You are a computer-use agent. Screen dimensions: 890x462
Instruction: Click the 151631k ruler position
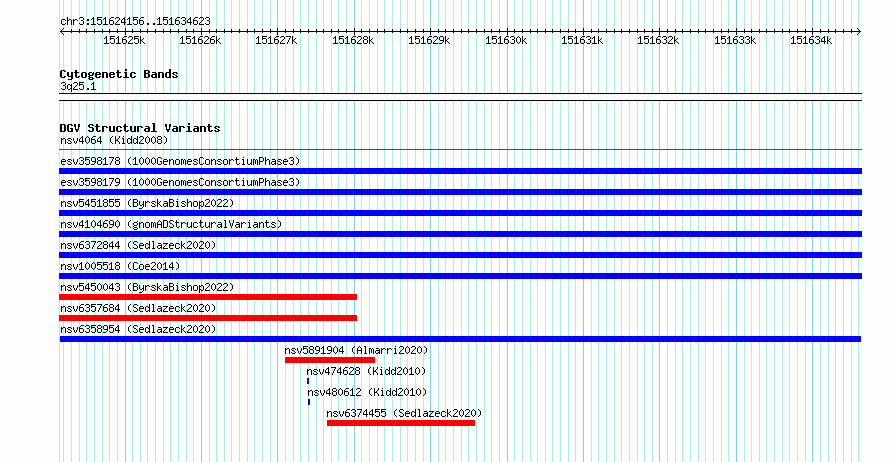point(582,40)
